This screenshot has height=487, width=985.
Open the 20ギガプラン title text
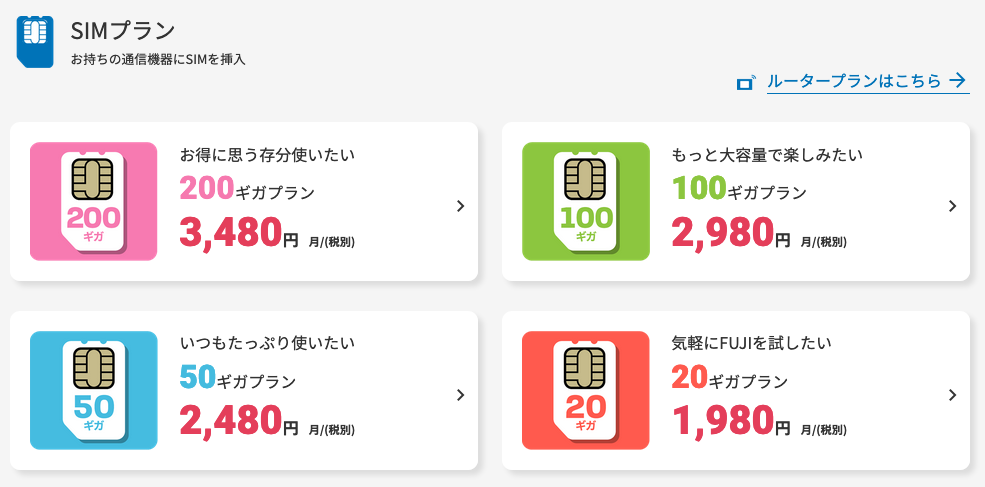[x=730, y=376]
